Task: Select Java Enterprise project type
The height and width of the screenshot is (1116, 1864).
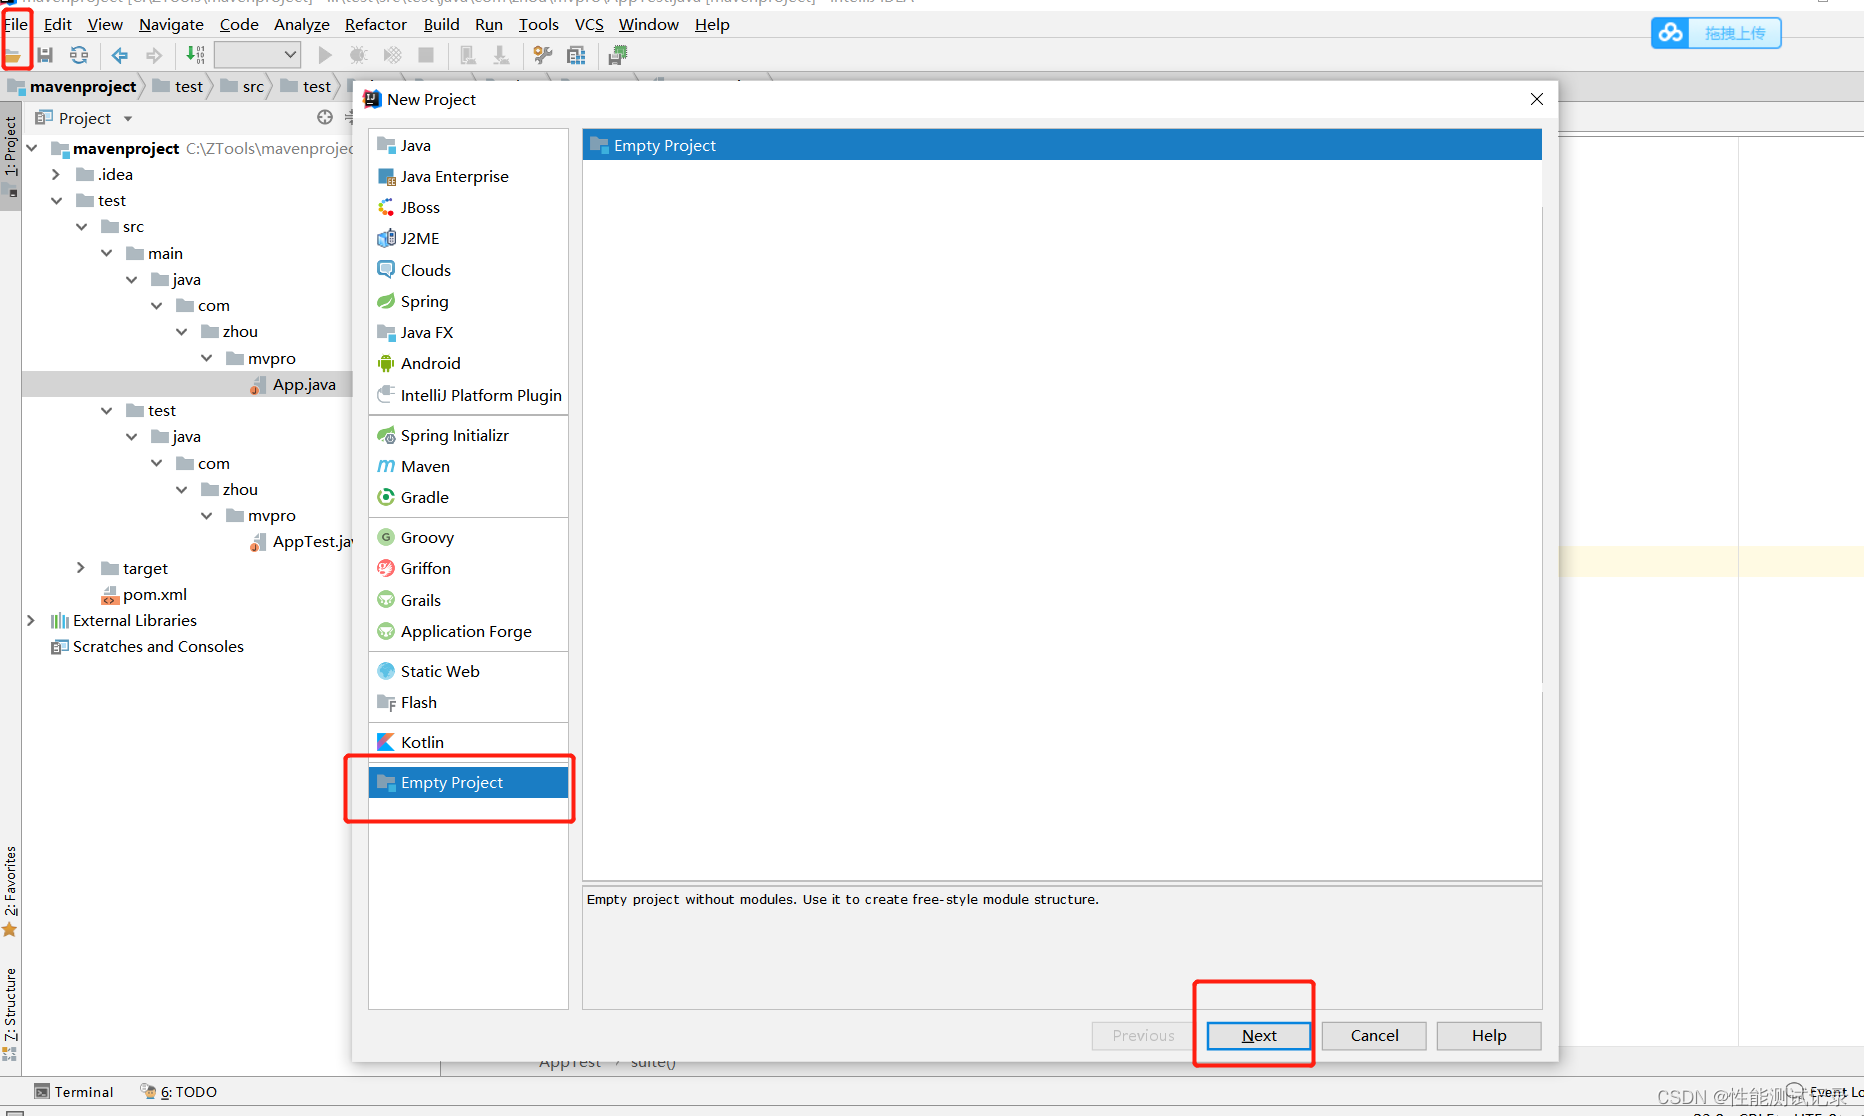Action: pos(468,177)
